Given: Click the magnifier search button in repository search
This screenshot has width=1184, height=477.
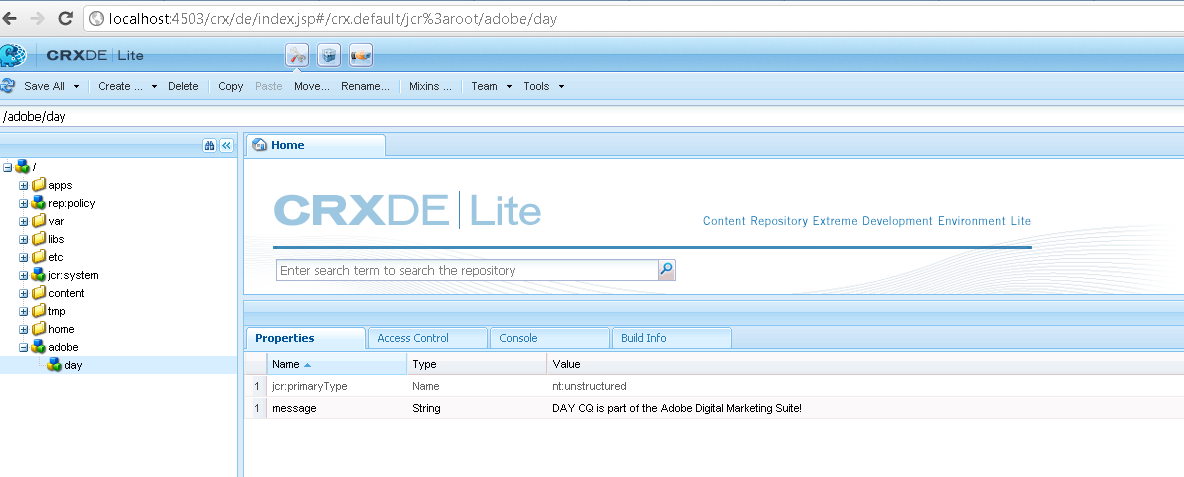Looking at the screenshot, I should [x=667, y=270].
